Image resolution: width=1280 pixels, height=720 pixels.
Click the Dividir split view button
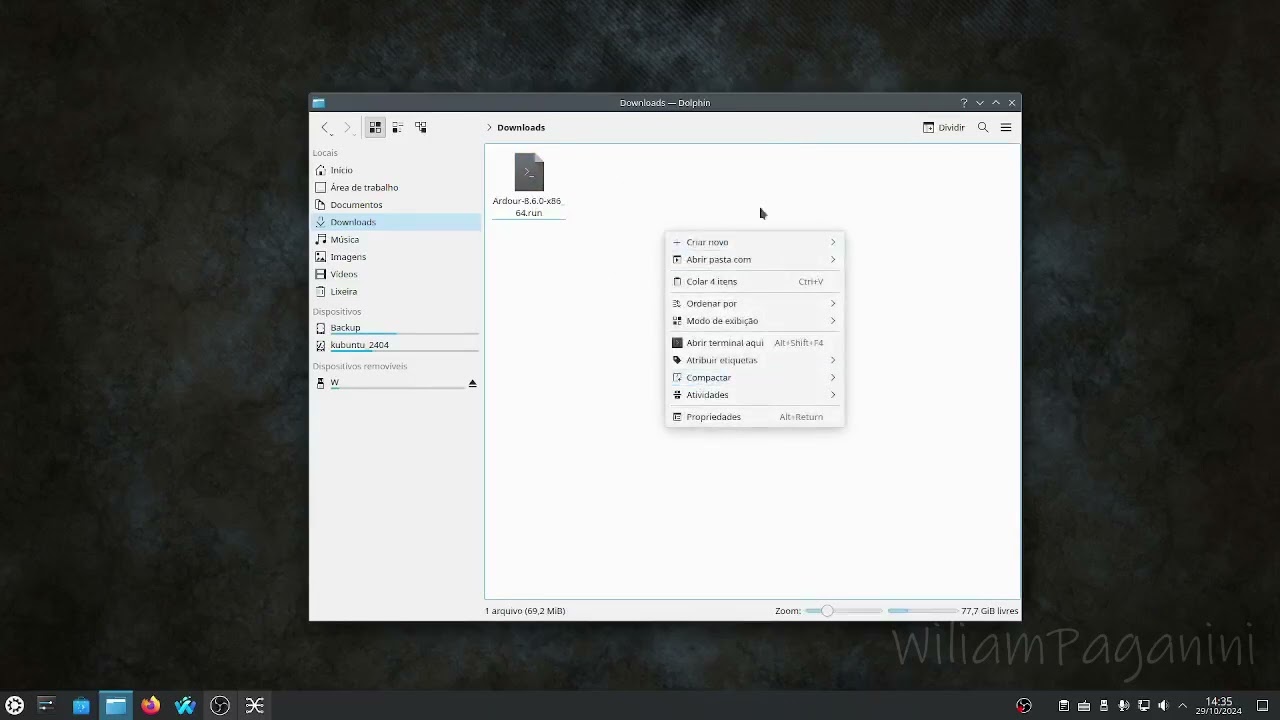tap(944, 128)
